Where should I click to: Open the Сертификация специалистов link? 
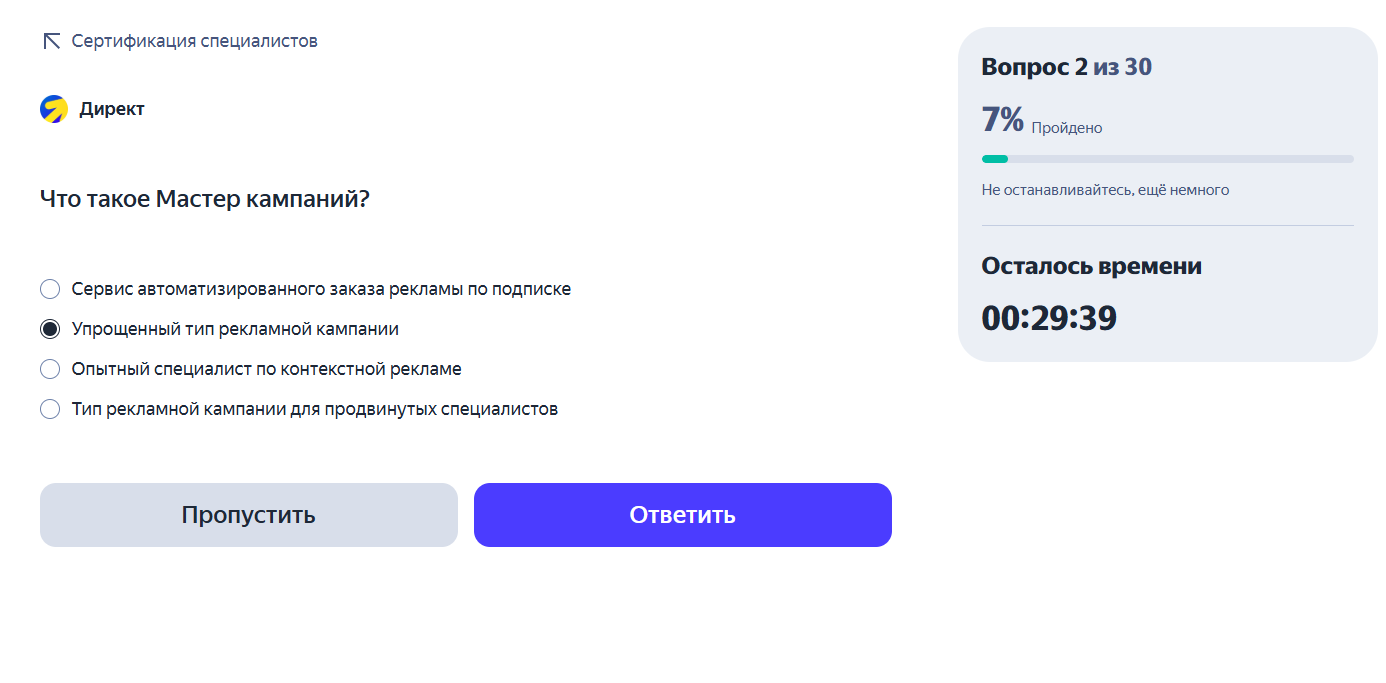[194, 41]
